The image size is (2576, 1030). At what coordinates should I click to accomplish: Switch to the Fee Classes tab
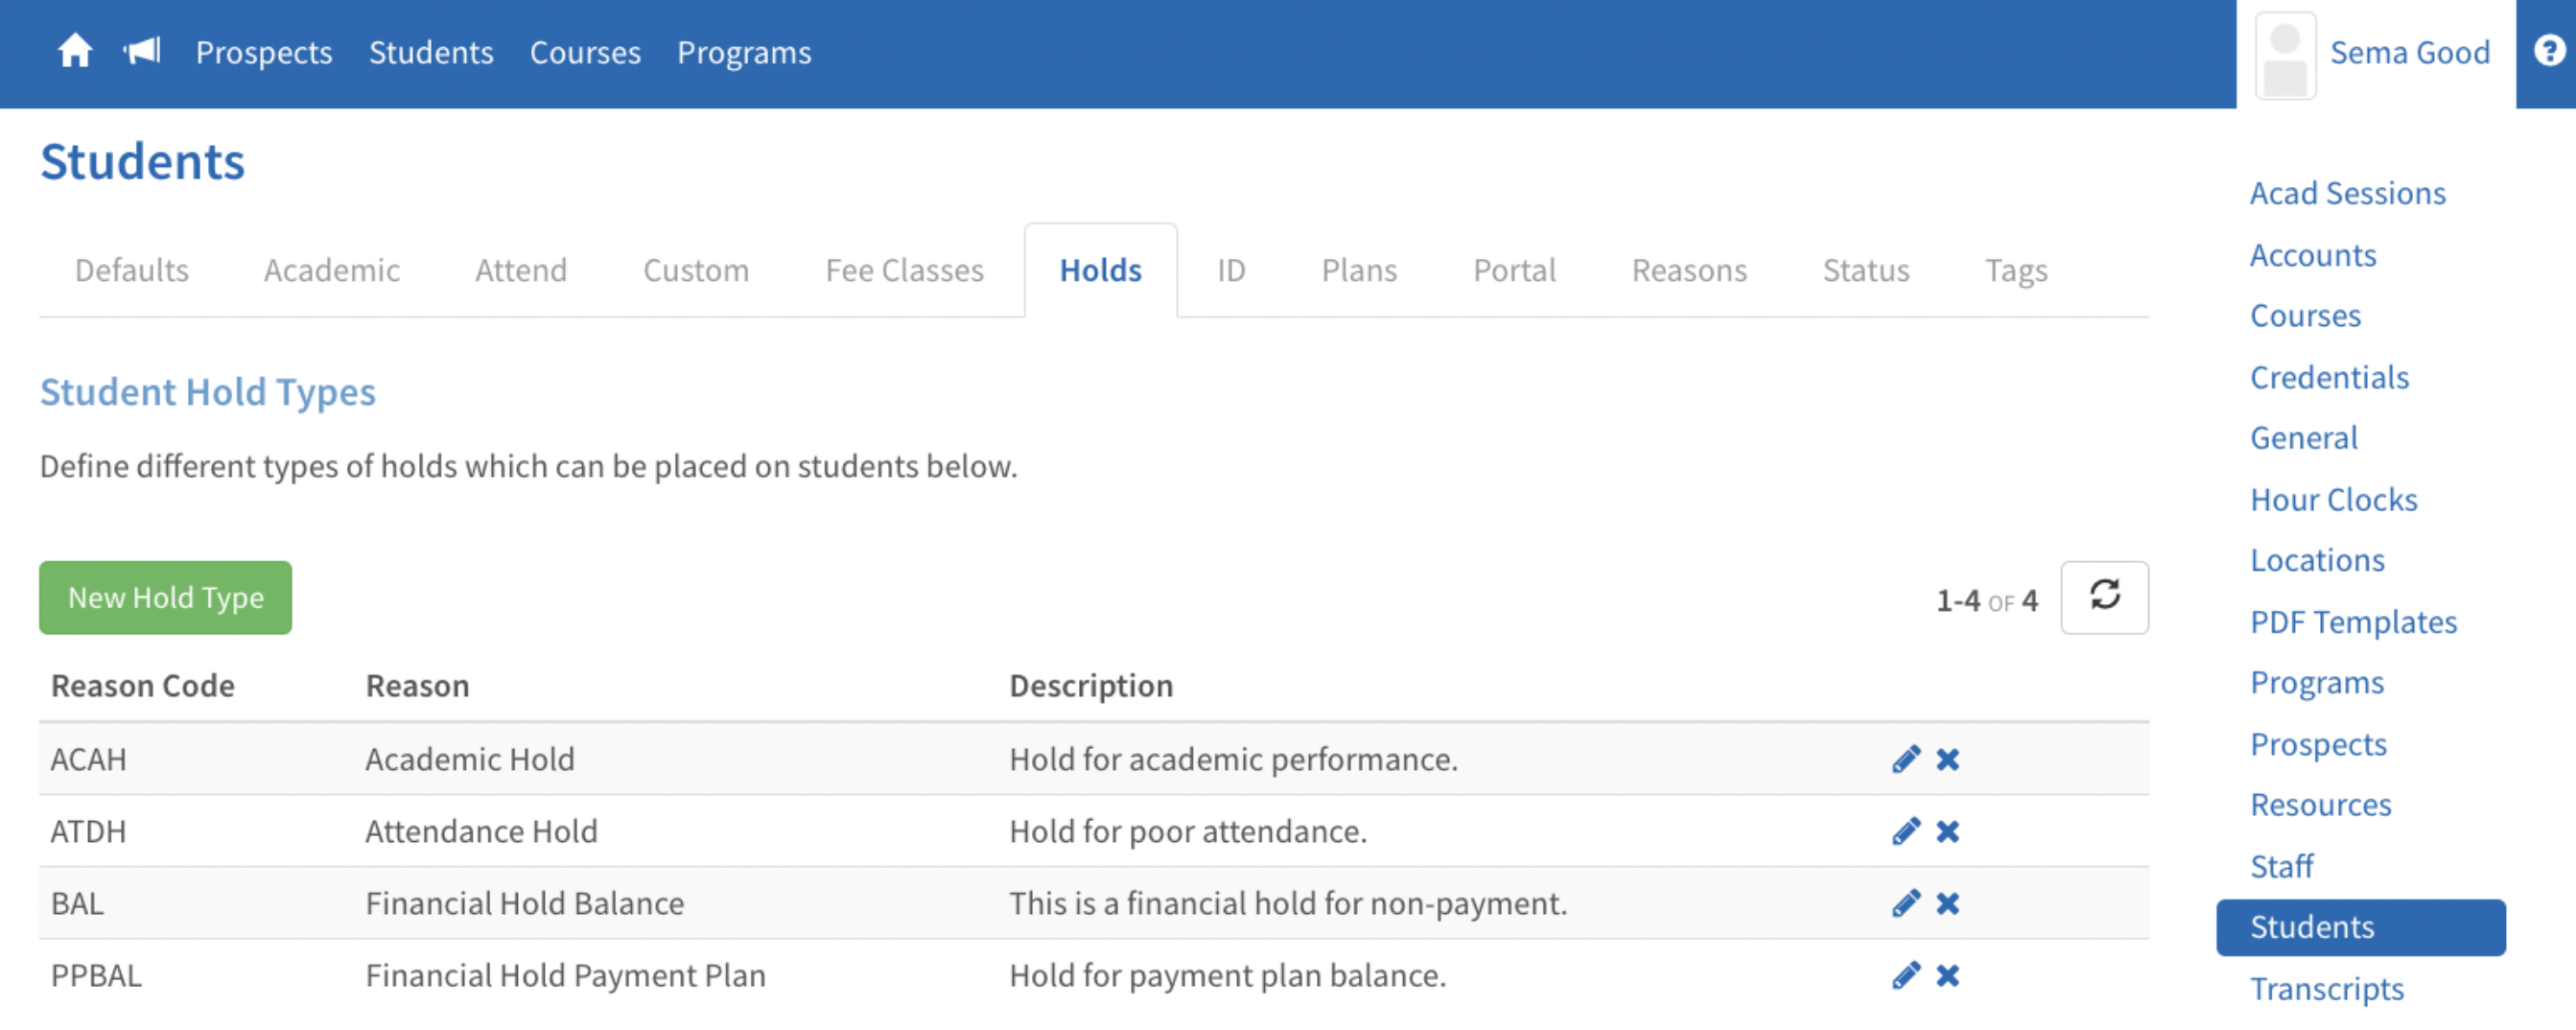click(x=904, y=270)
